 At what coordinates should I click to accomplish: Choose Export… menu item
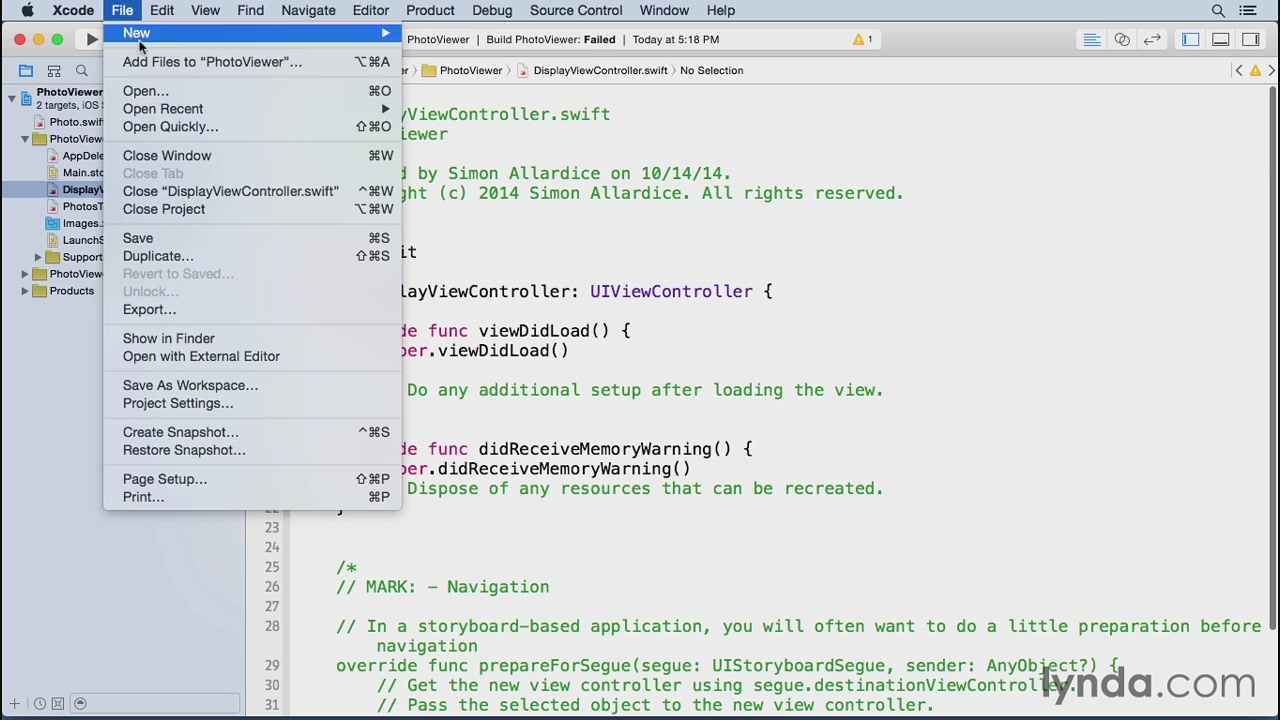252,309
